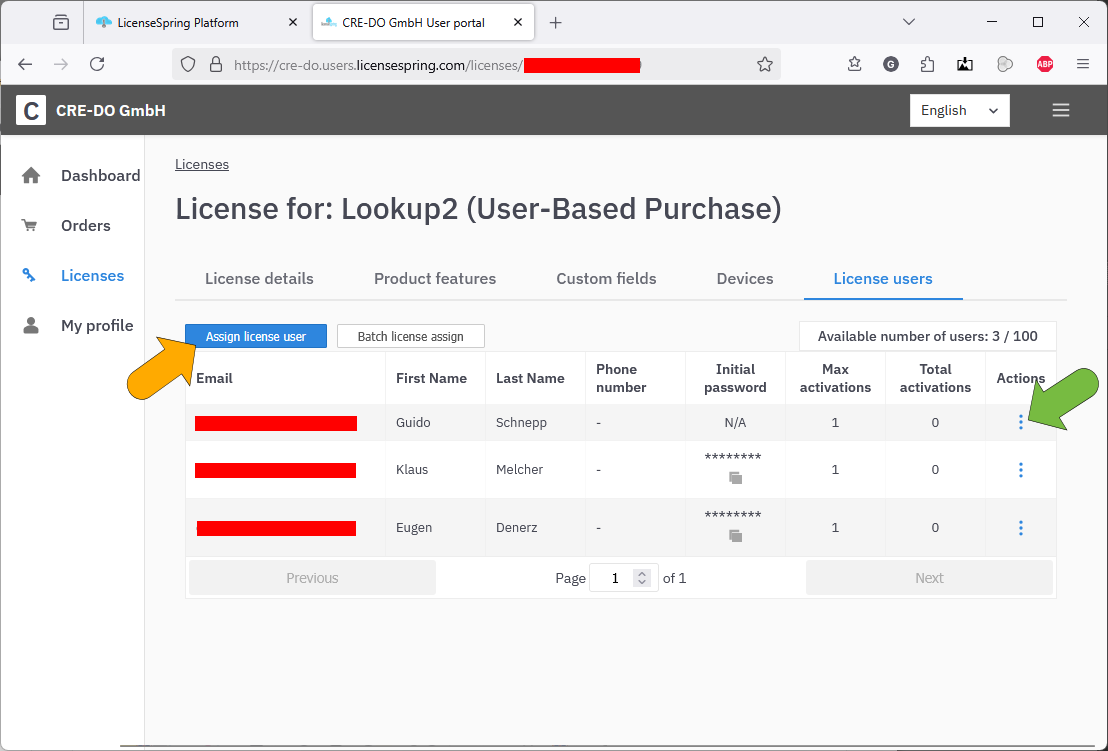Viewport: 1108px width, 751px height.
Task: Copy initial password for Eugen Denerz
Action: pos(736,536)
